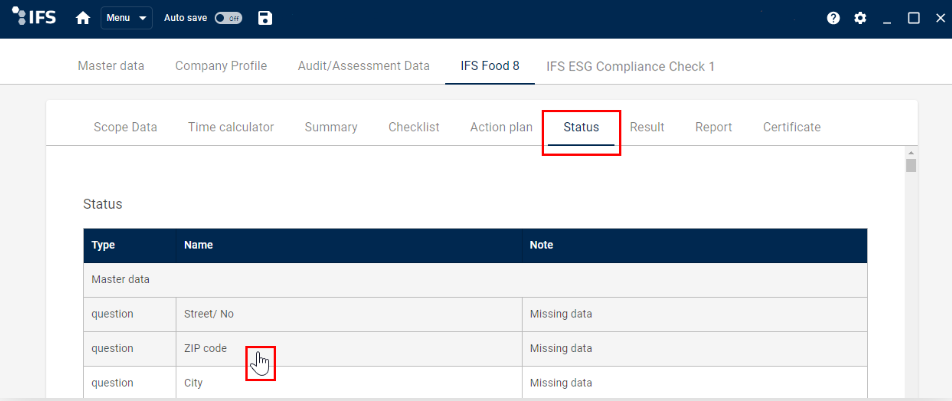
Task: Select the Audit/Assessment Data tab
Action: coord(364,66)
